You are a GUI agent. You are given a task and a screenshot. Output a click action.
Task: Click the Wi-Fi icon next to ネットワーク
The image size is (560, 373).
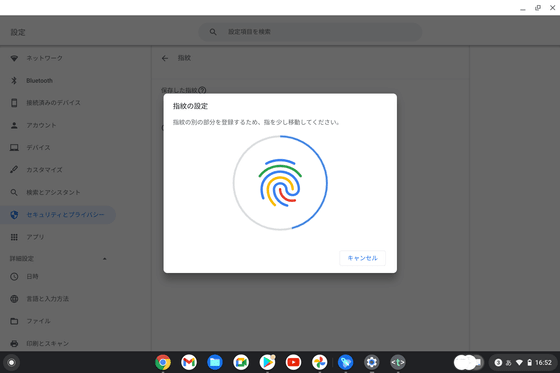coord(14,58)
